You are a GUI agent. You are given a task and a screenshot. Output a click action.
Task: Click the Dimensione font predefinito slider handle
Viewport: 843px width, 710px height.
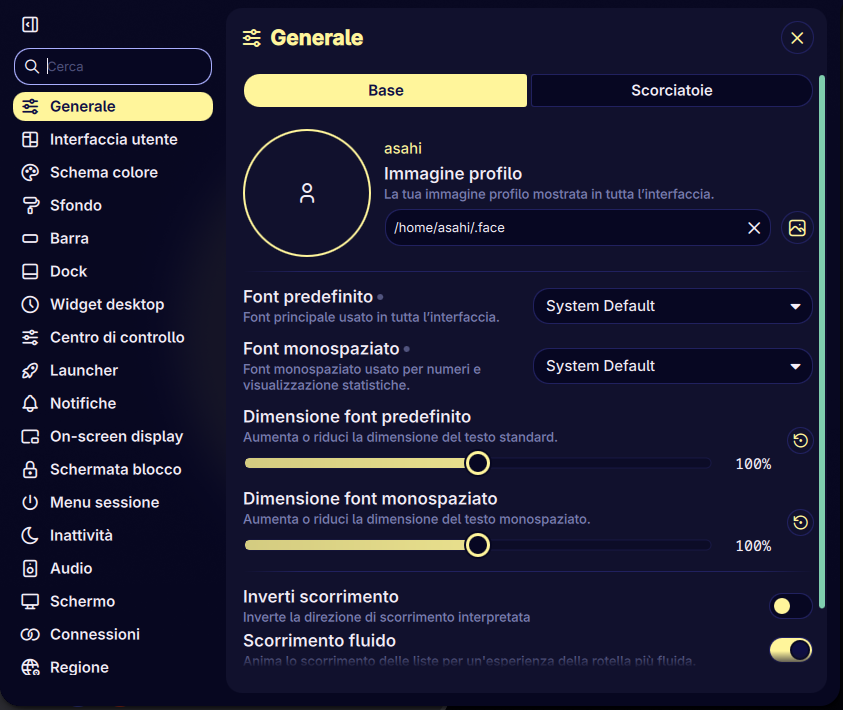point(477,463)
